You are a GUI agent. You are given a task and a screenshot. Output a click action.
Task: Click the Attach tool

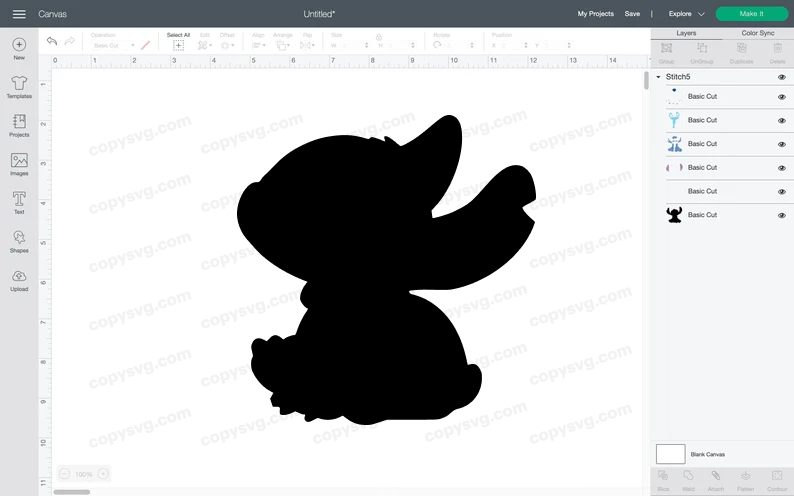(x=716, y=481)
